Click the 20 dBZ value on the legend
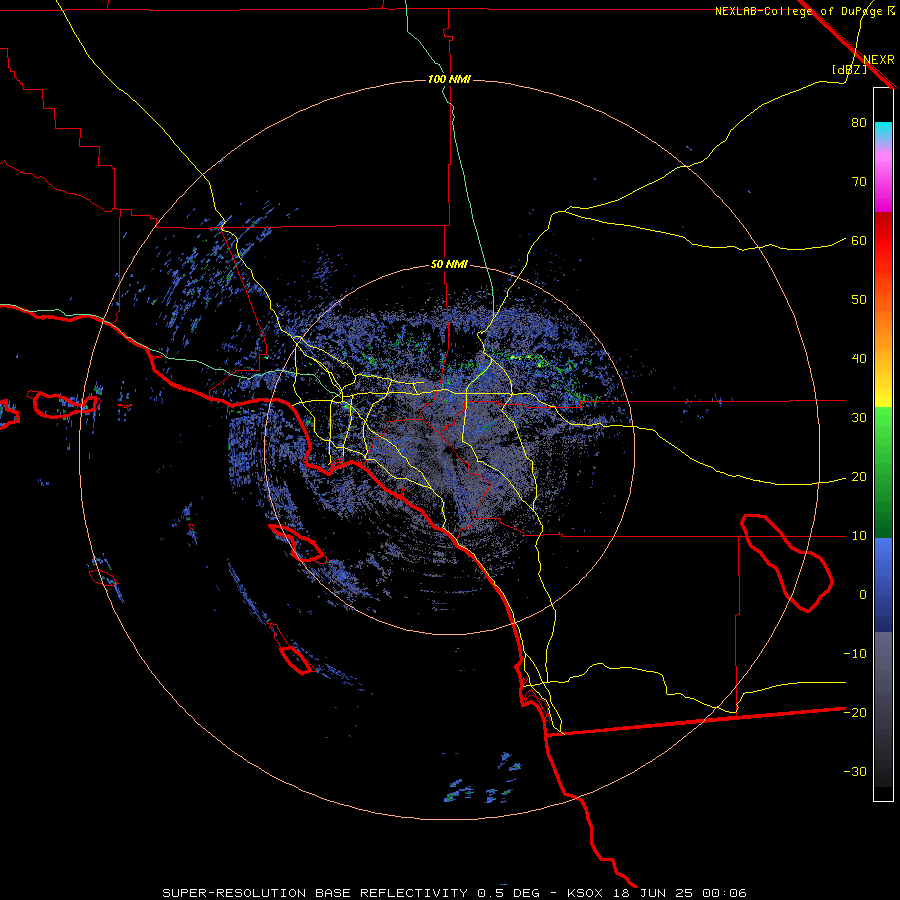The width and height of the screenshot is (900, 900). click(x=859, y=477)
